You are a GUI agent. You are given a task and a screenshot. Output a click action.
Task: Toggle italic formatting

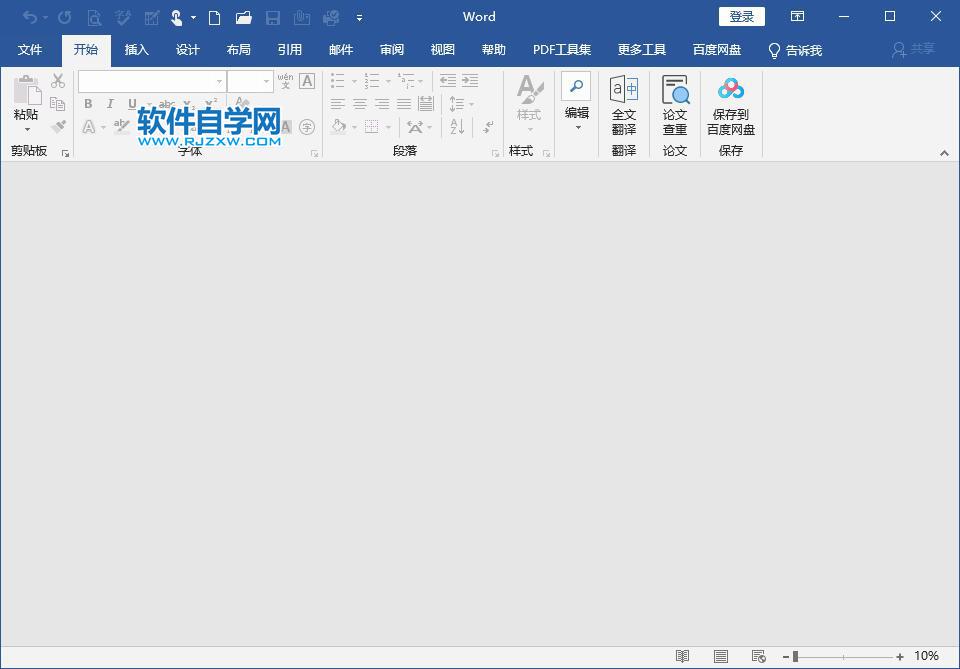tap(108, 103)
